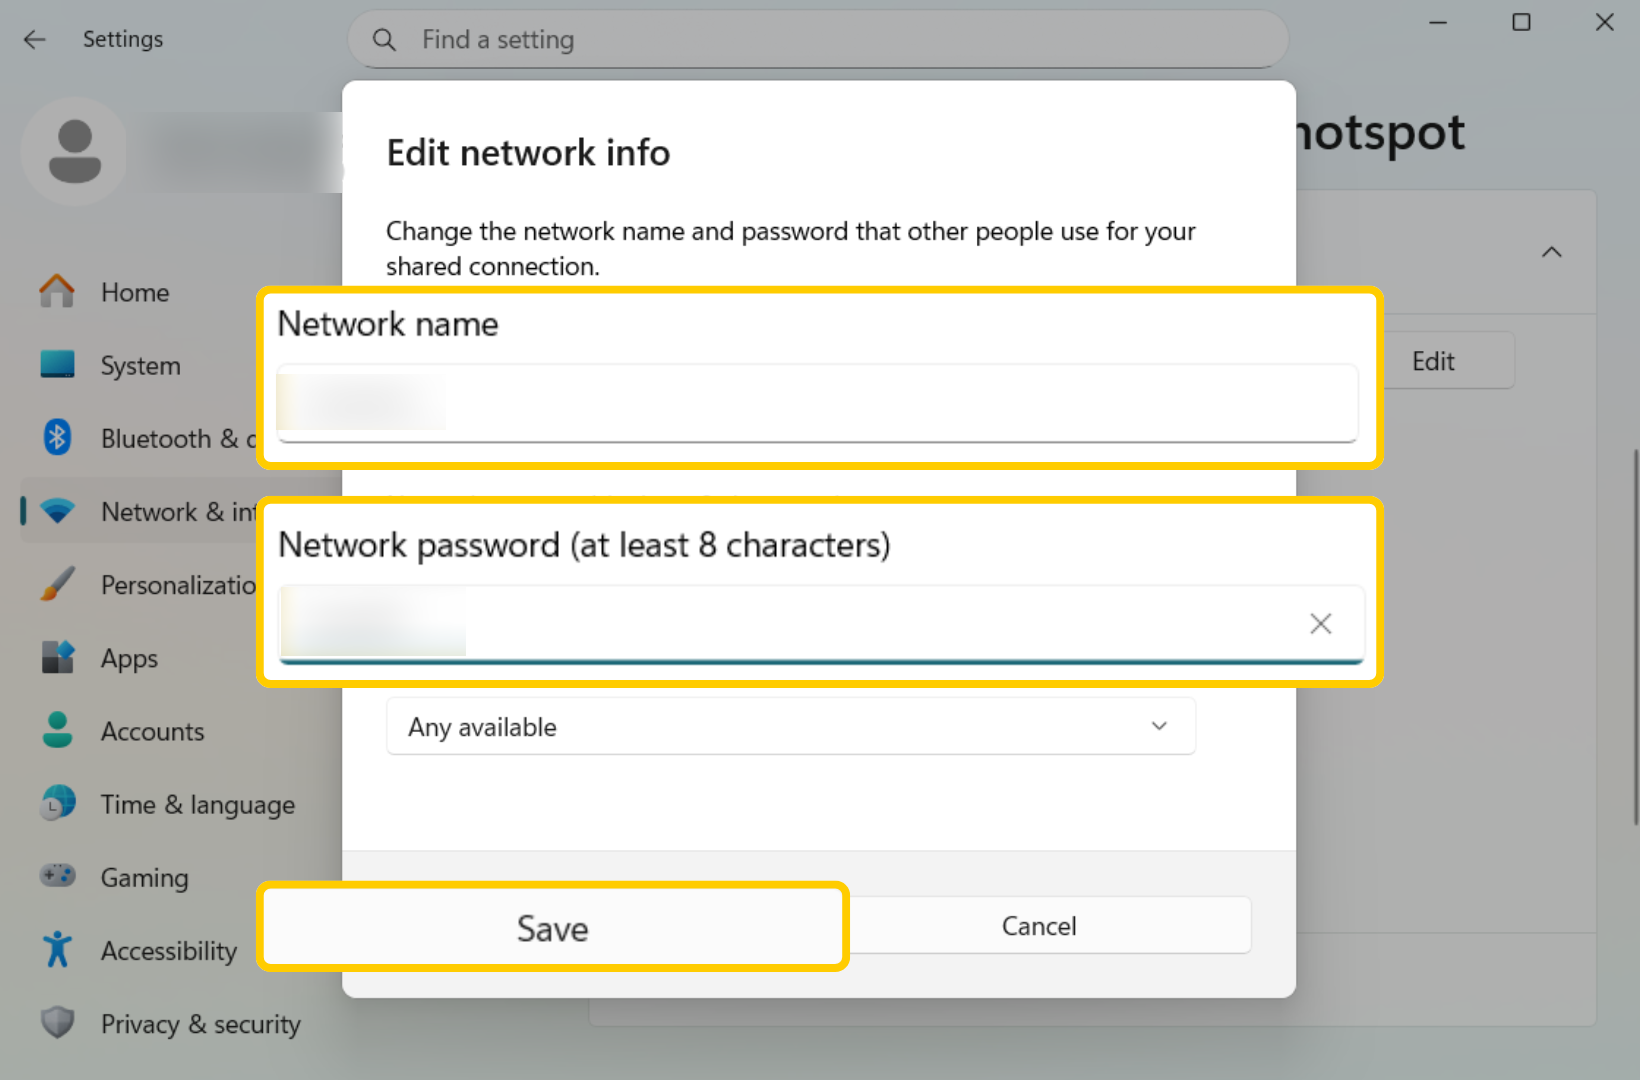Select the Apps settings icon

[x=58, y=657]
